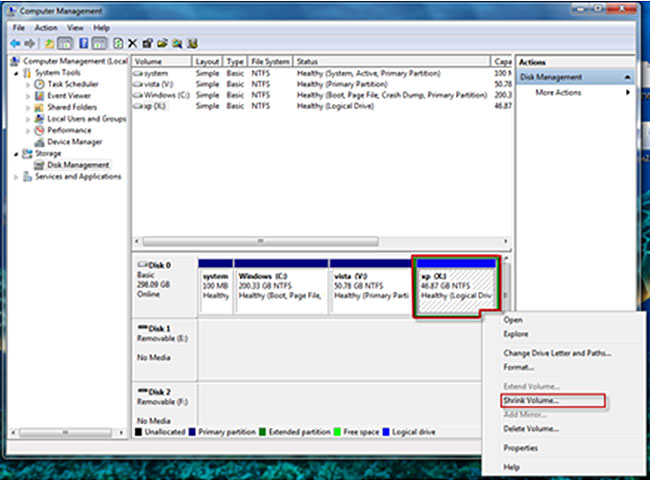Open Device Manager from the tree
This screenshot has height=481, width=650.
tap(74, 142)
